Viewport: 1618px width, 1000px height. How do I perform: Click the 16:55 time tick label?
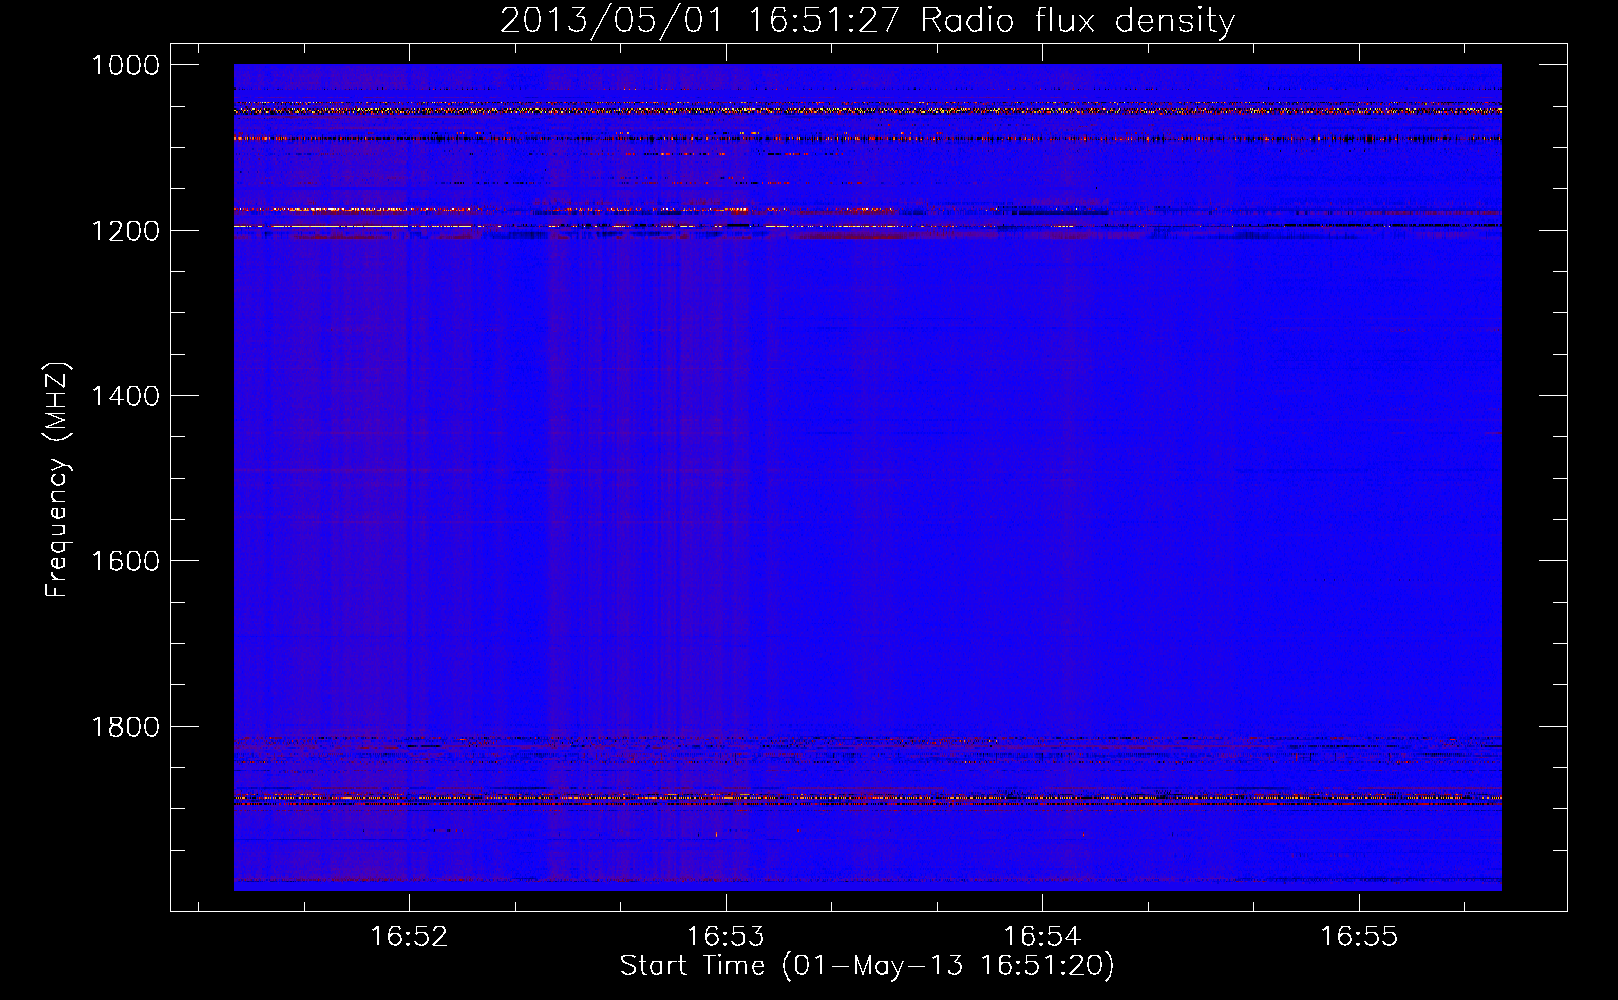pyautogui.click(x=1359, y=937)
